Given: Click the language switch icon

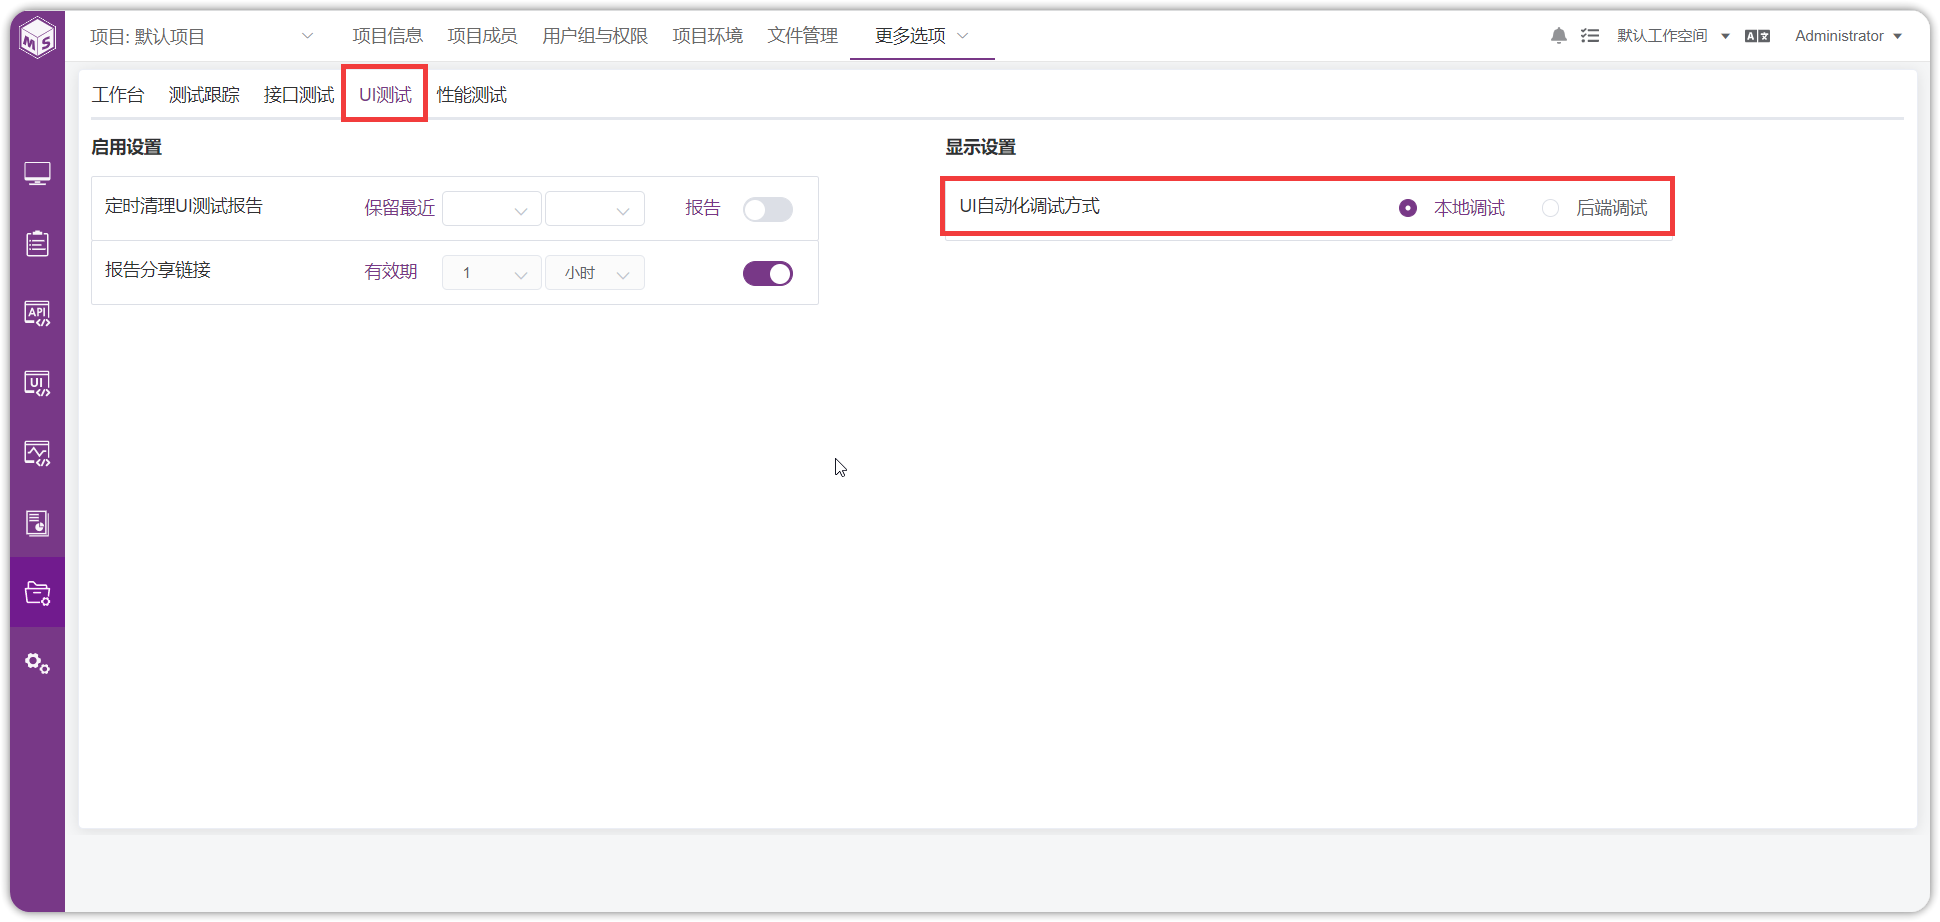Looking at the screenshot, I should tap(1758, 36).
